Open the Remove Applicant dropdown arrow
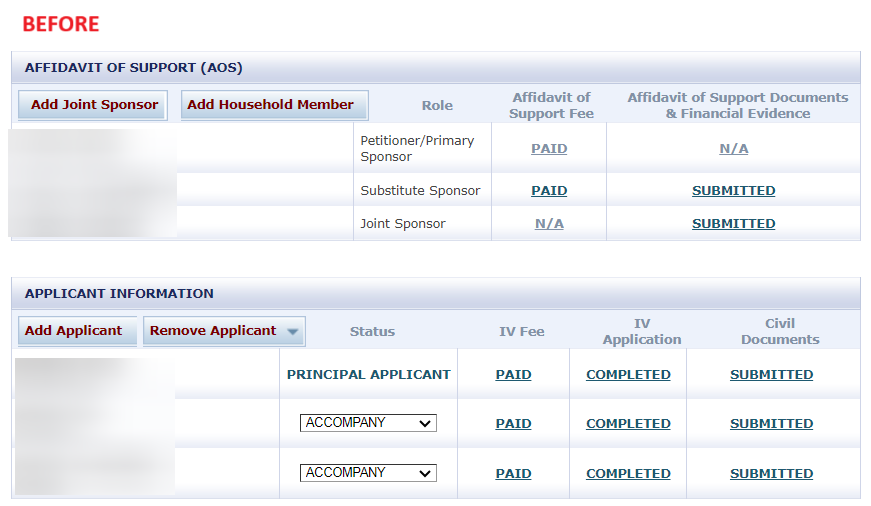871x506 pixels. point(293,332)
